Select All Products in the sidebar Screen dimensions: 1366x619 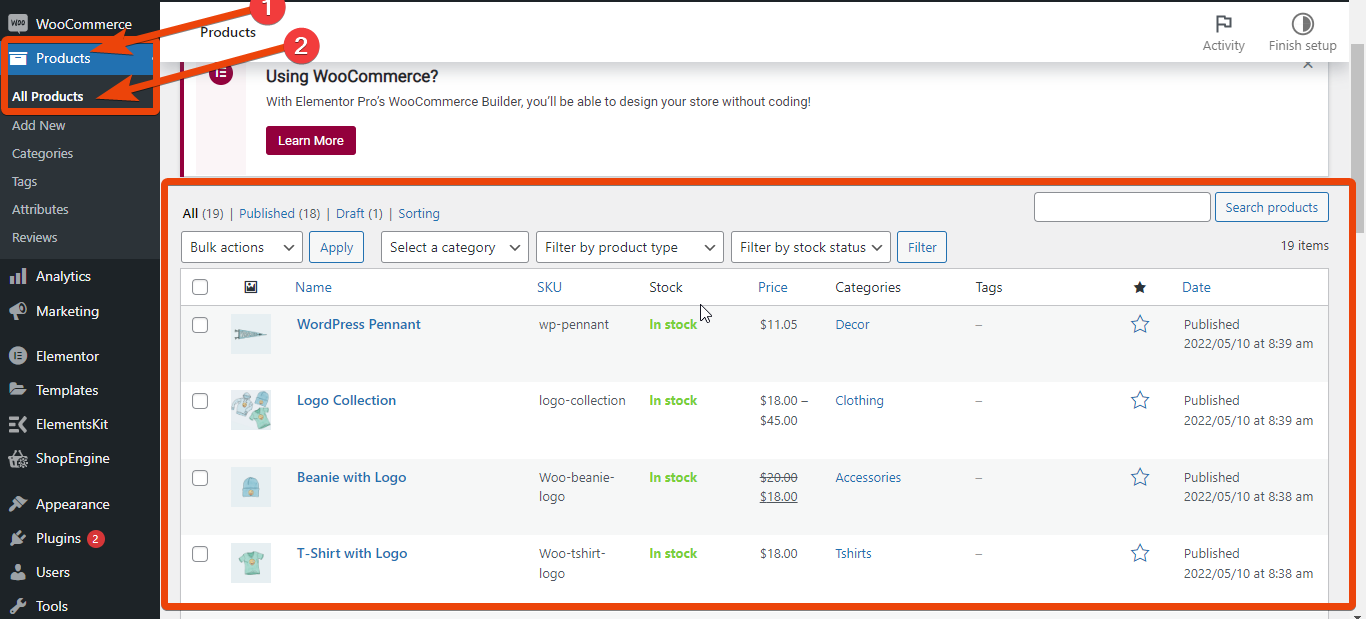coord(48,96)
